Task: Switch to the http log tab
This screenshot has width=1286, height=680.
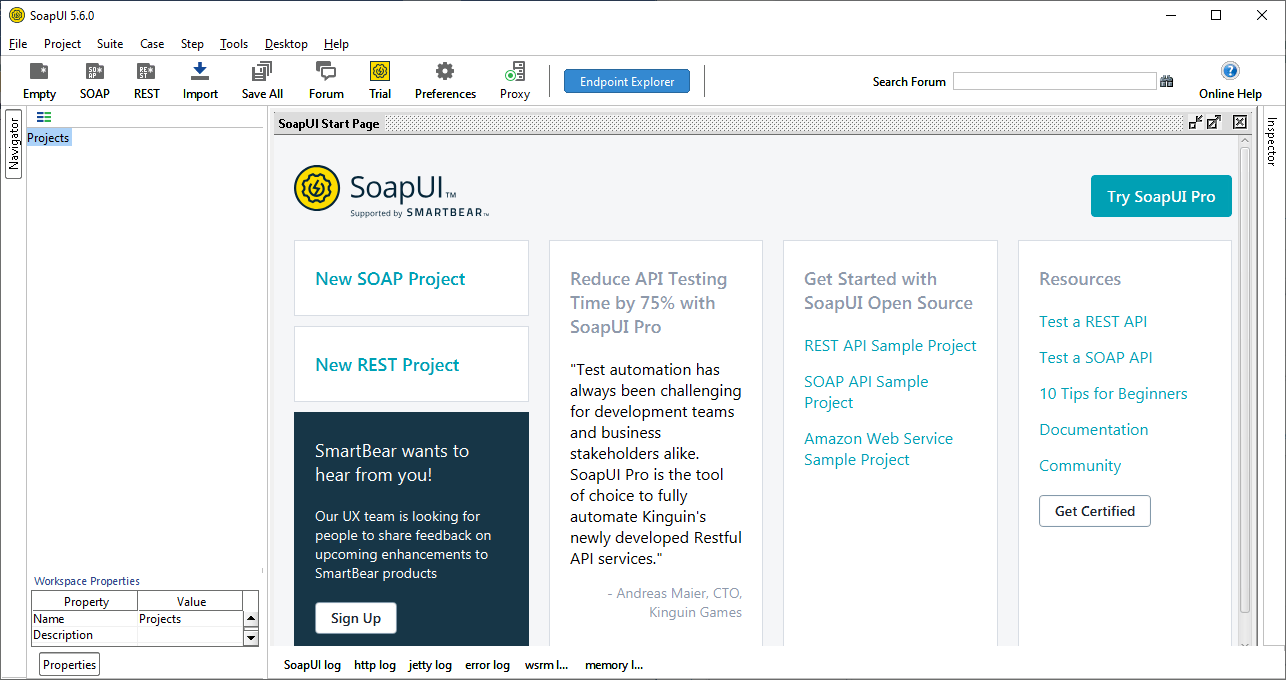Action: [375, 665]
